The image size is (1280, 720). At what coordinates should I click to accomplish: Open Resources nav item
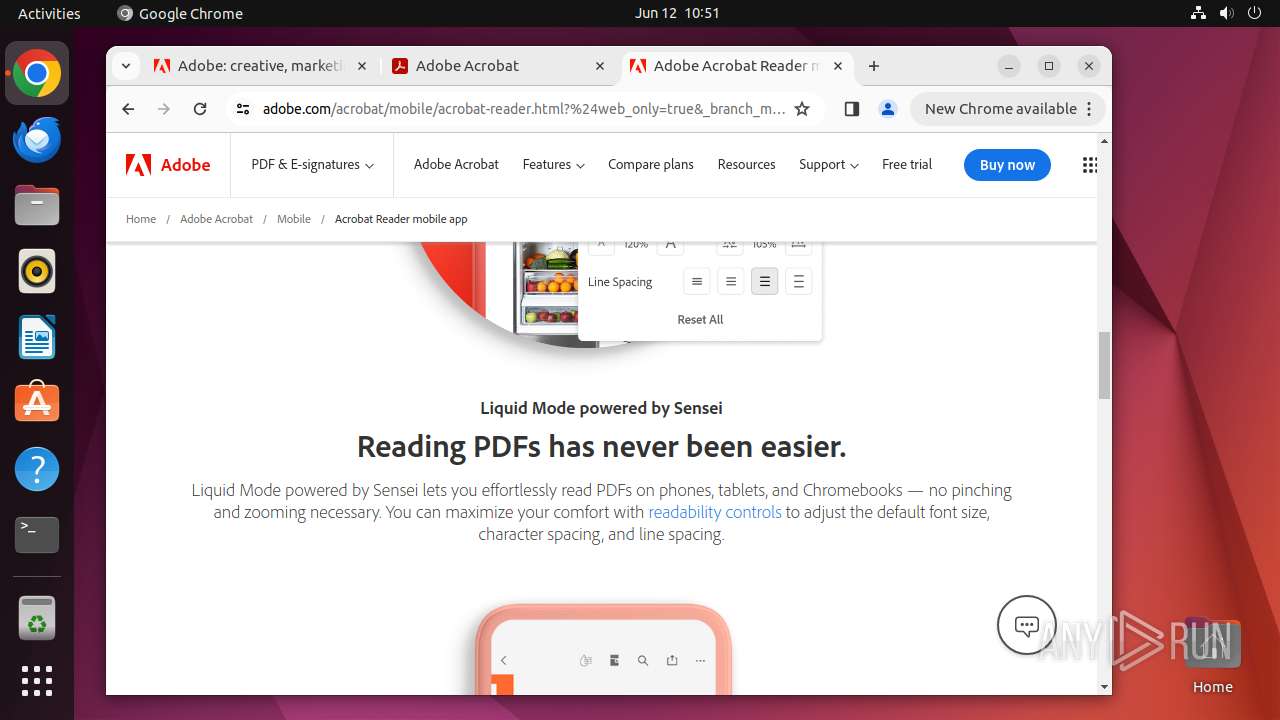point(746,165)
